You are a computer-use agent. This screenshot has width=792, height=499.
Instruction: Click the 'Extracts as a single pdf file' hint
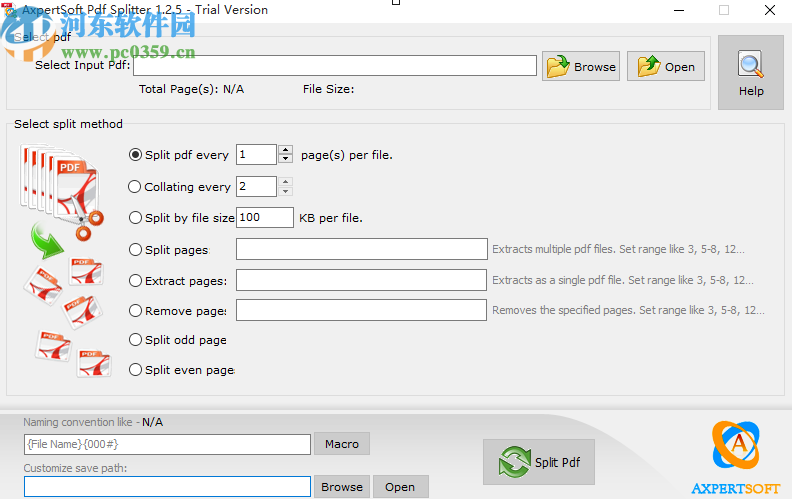tap(623, 280)
